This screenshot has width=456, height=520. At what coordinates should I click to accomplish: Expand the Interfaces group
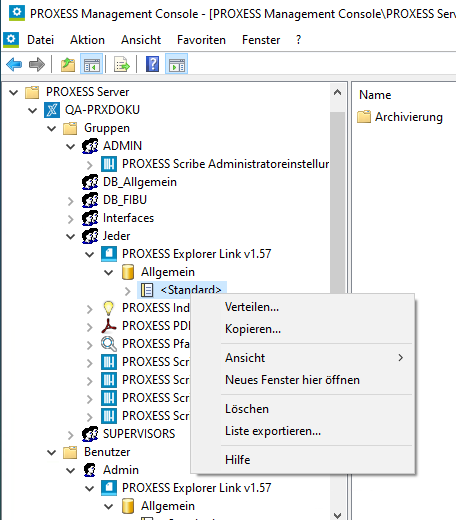coord(70,218)
